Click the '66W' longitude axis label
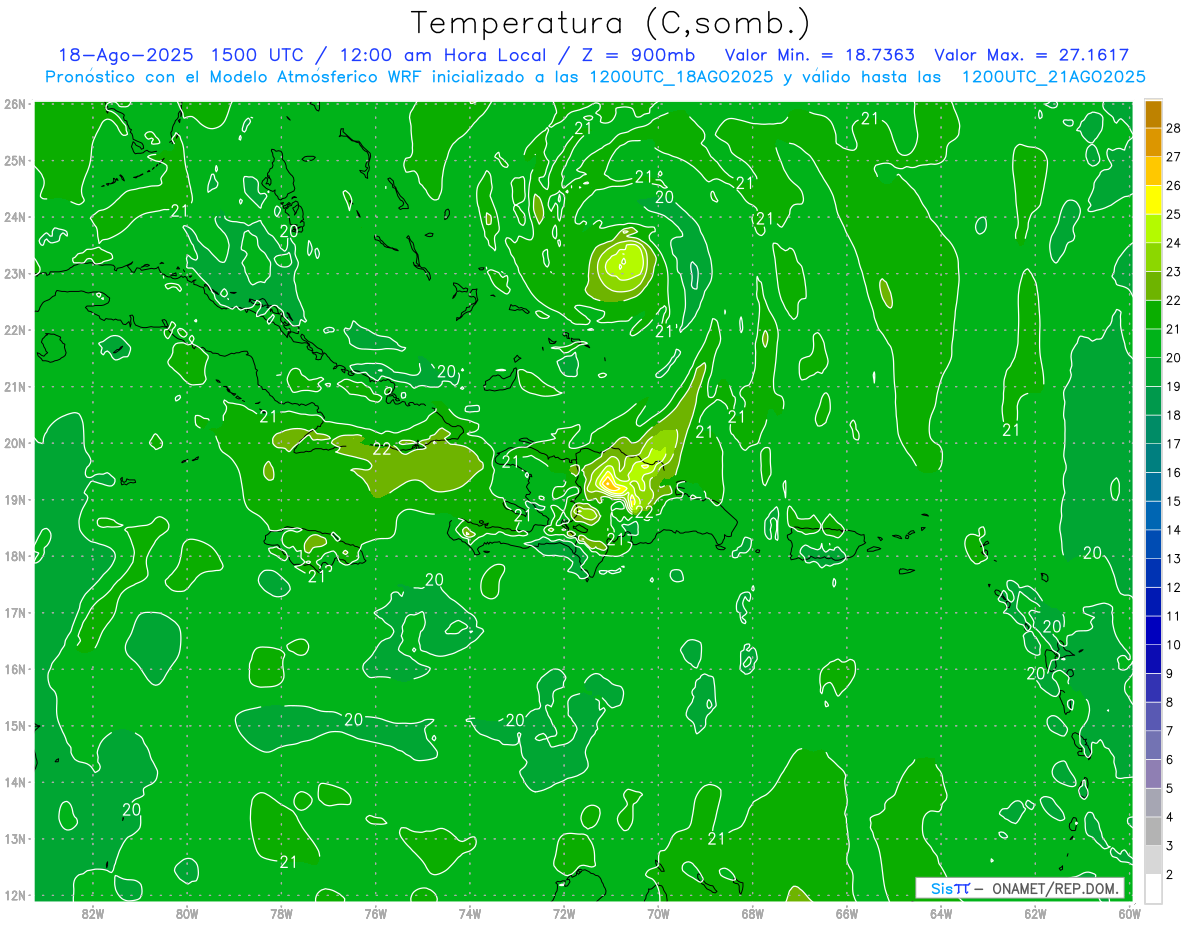The width and height of the screenshot is (1200, 927). coord(847,913)
